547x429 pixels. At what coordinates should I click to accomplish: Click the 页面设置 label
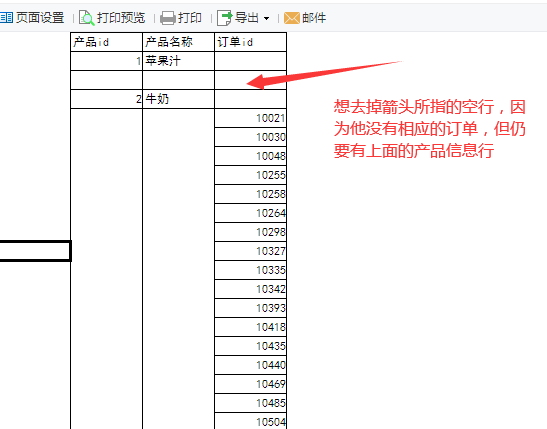click(x=40, y=17)
